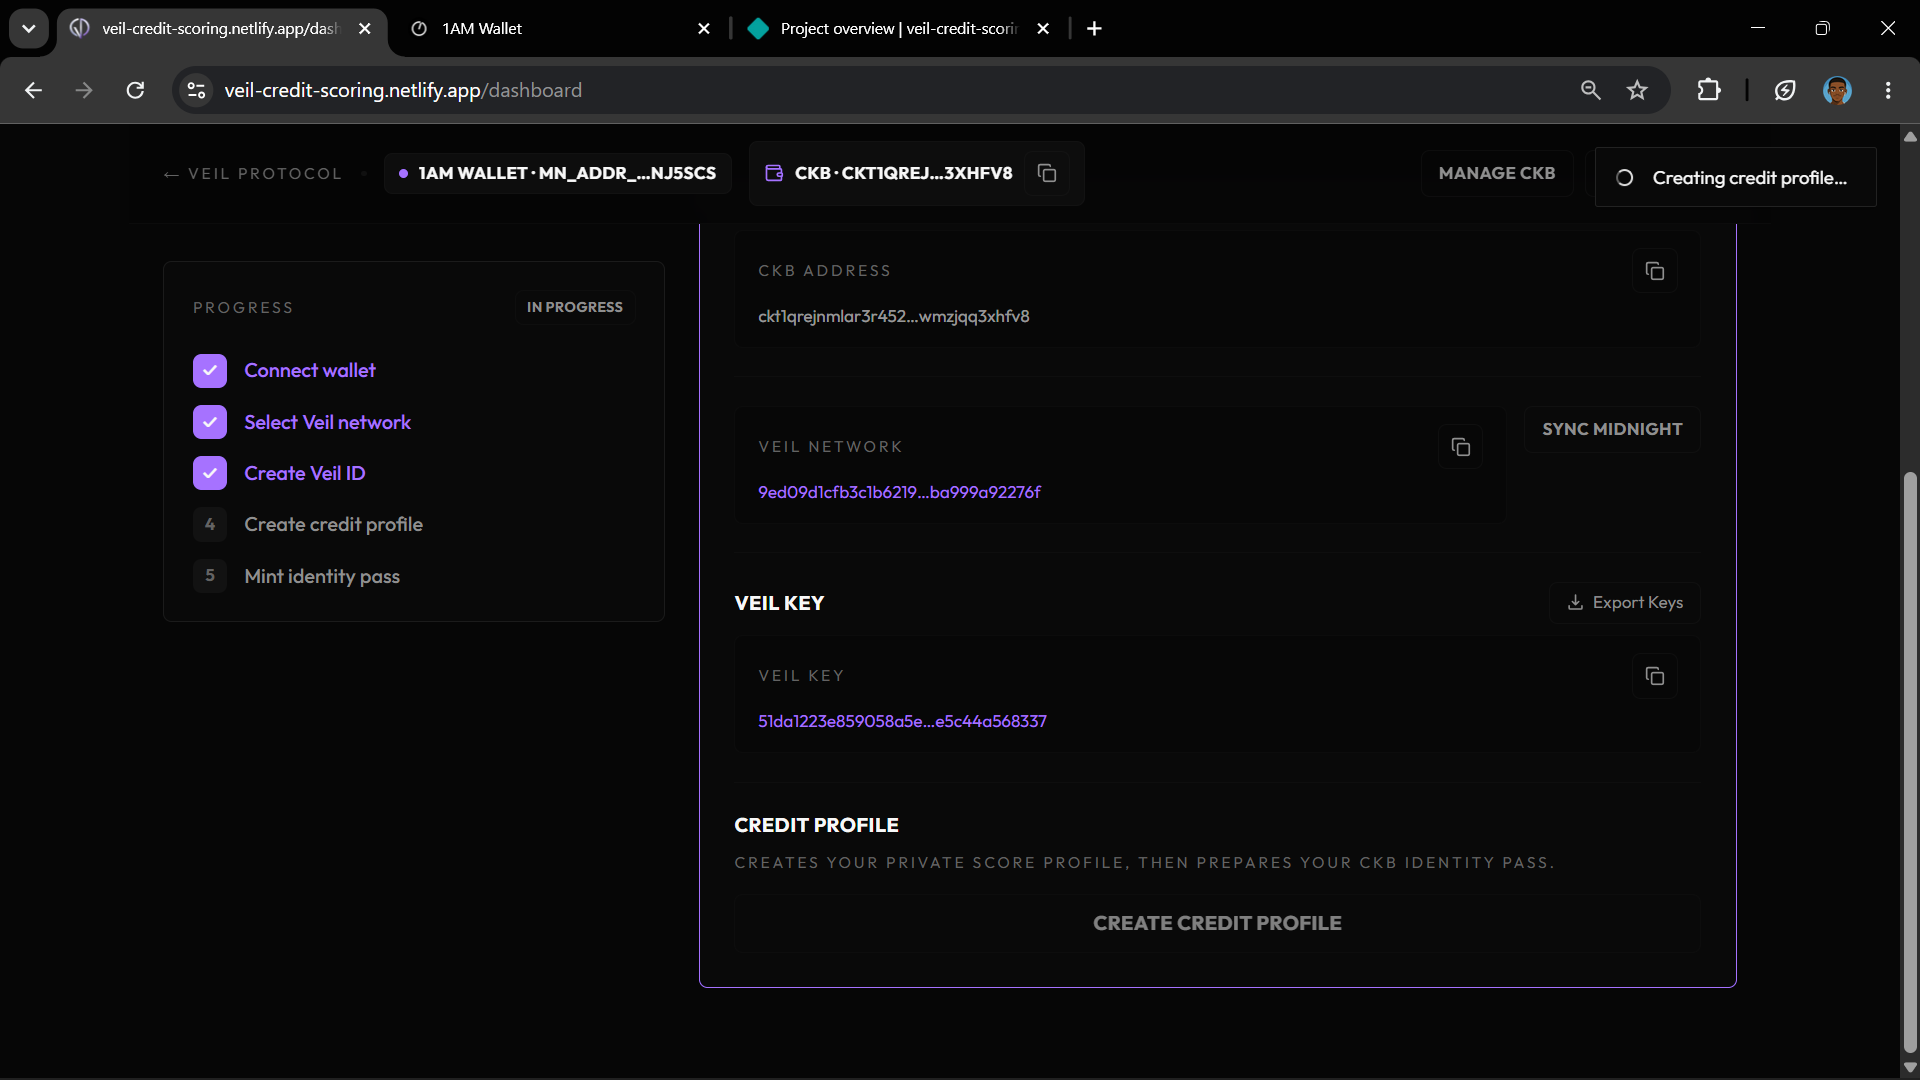Click the Create Credit Profile button

(x=1217, y=923)
